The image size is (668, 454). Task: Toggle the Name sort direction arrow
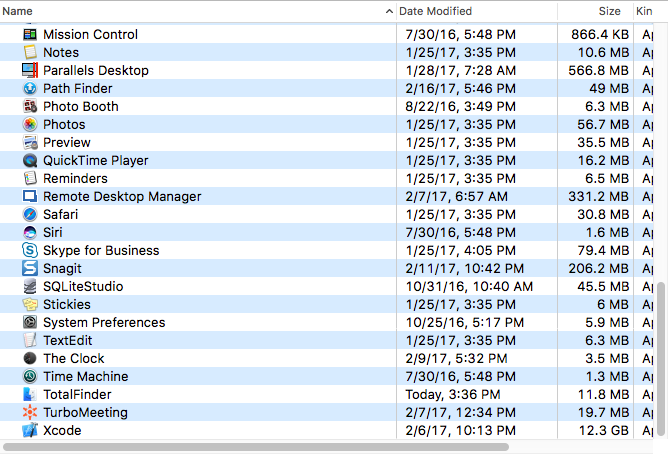click(389, 11)
